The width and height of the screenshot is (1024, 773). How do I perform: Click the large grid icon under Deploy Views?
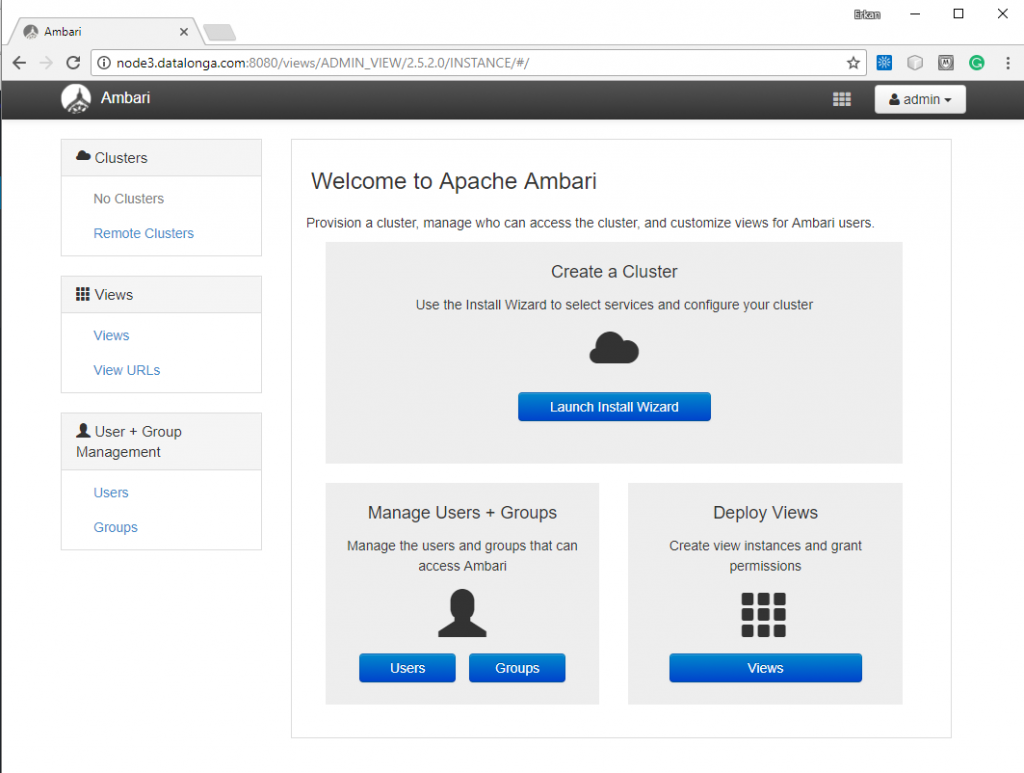[x=763, y=614]
